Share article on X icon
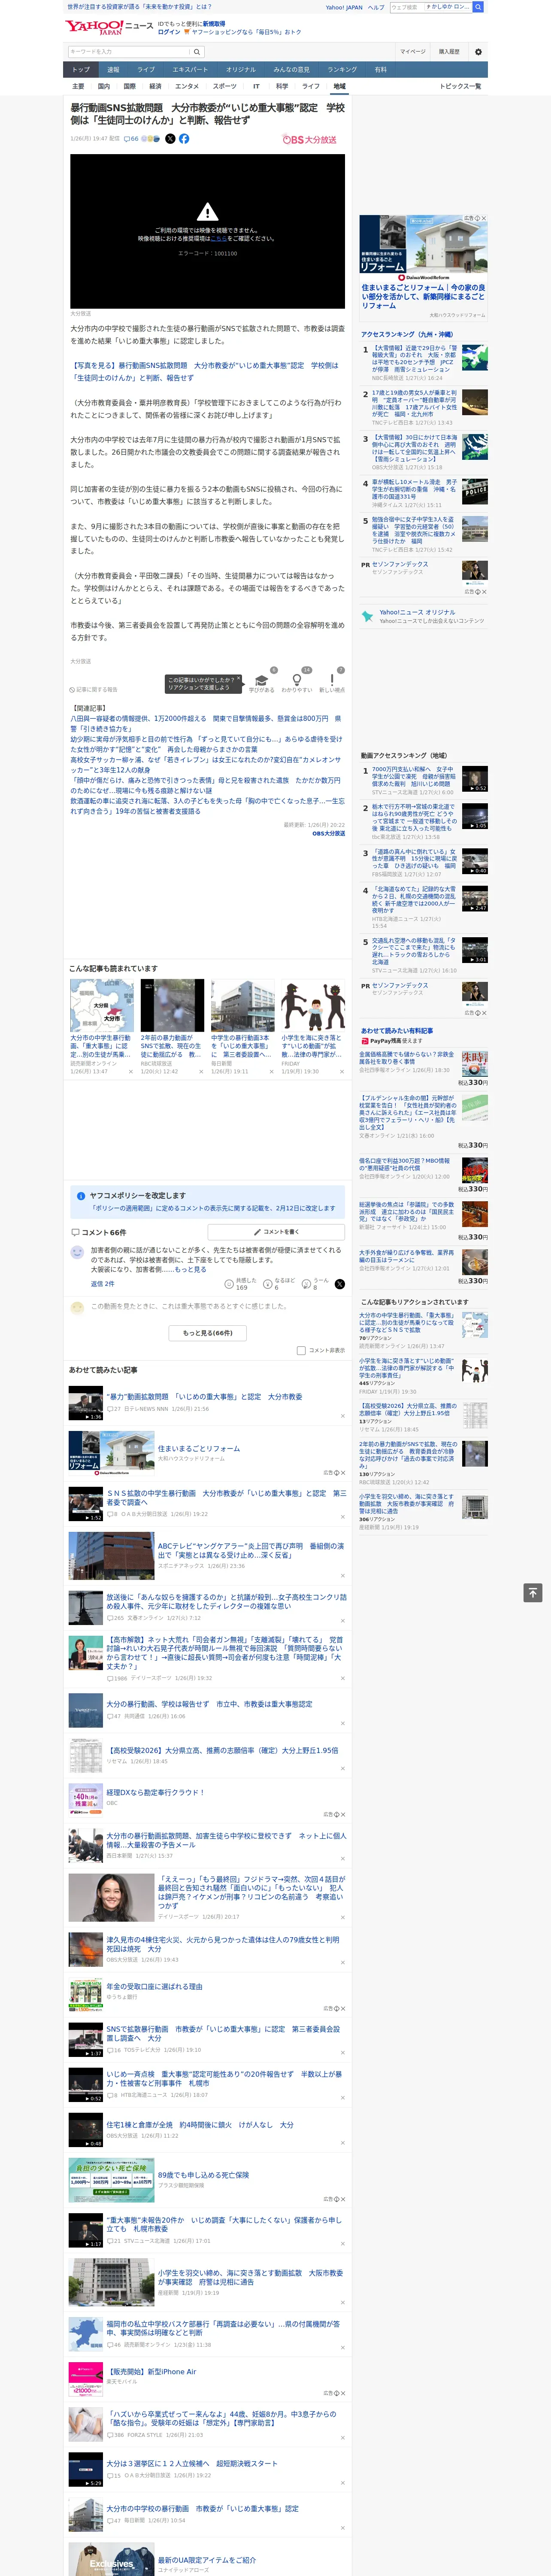 [170, 139]
